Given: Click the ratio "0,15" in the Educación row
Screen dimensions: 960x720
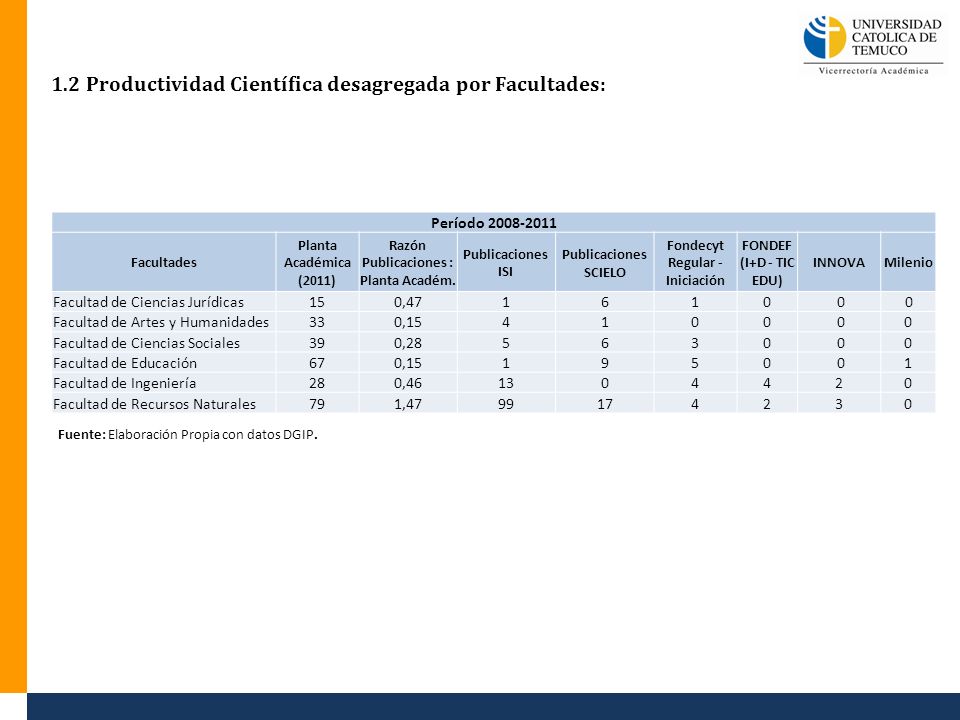Looking at the screenshot, I should point(408,363).
